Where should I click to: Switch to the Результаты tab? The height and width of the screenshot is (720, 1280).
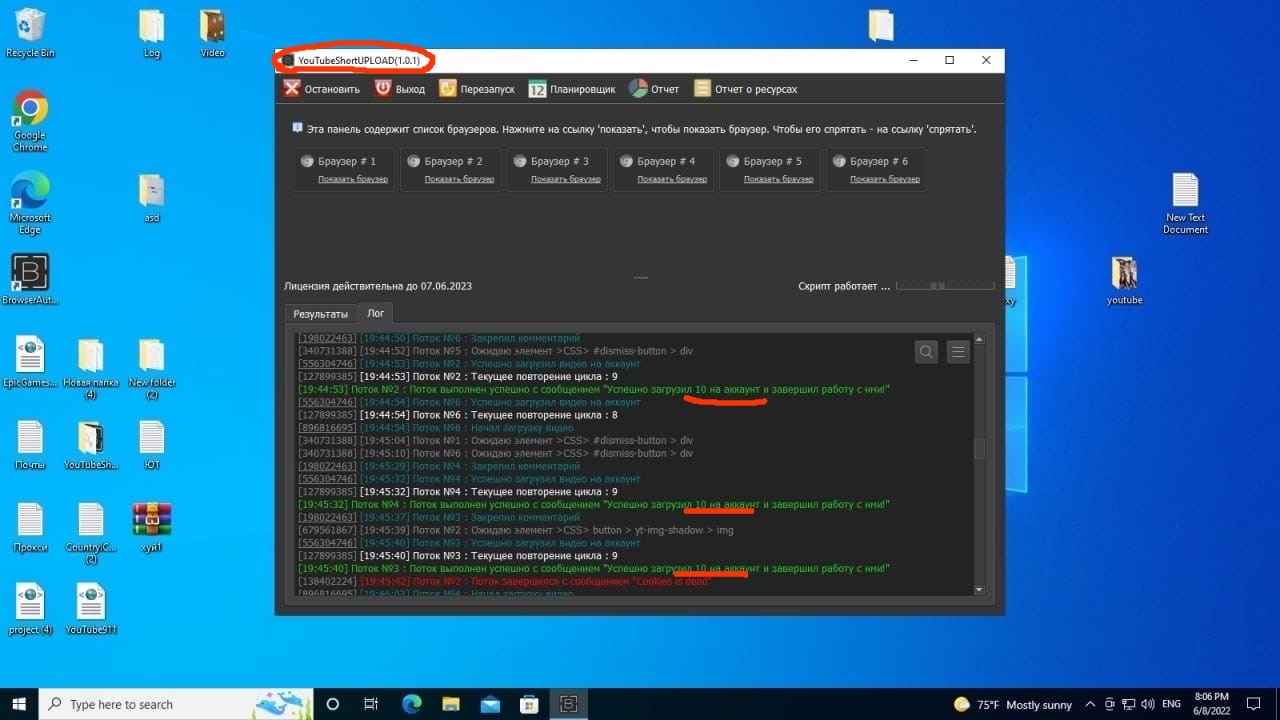(320, 314)
